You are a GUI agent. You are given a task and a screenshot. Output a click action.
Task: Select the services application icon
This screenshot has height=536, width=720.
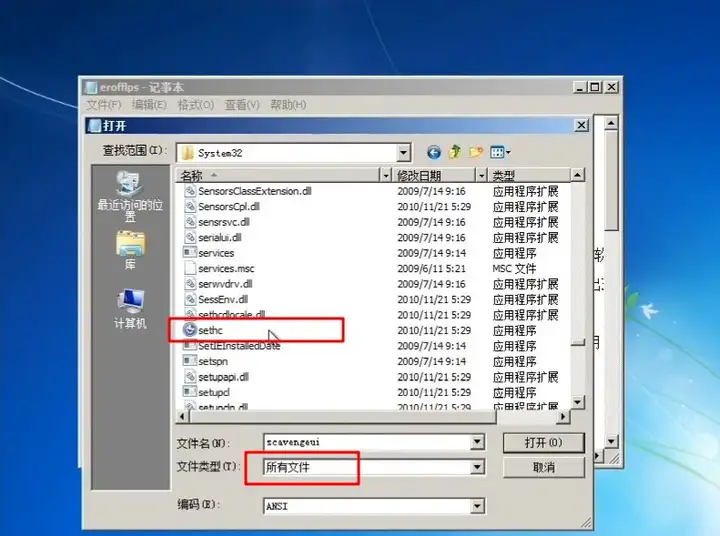click(x=189, y=253)
